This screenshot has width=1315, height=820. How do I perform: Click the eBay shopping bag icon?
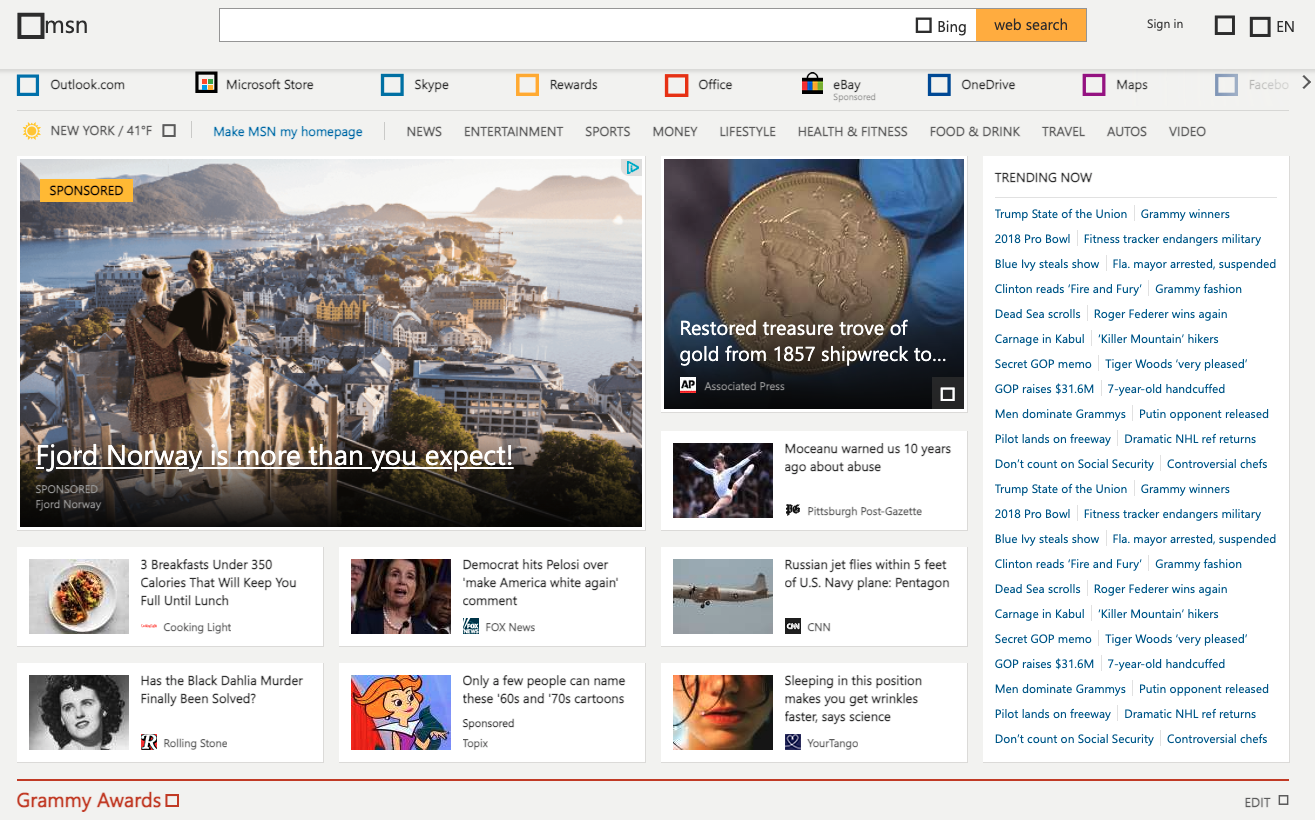tap(812, 85)
